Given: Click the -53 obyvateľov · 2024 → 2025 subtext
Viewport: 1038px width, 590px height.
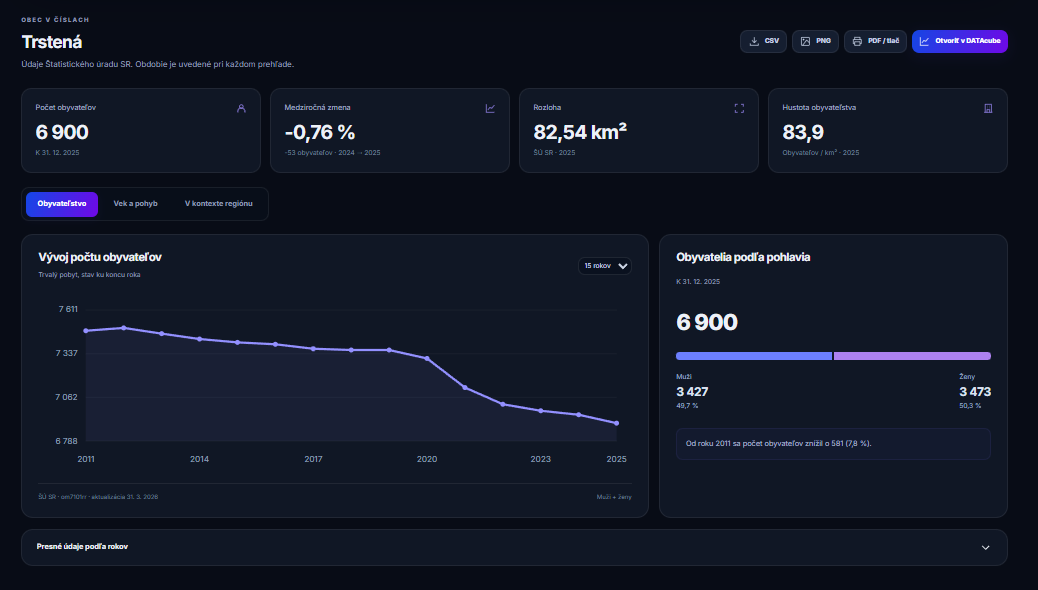Looking at the screenshot, I should click(x=332, y=153).
